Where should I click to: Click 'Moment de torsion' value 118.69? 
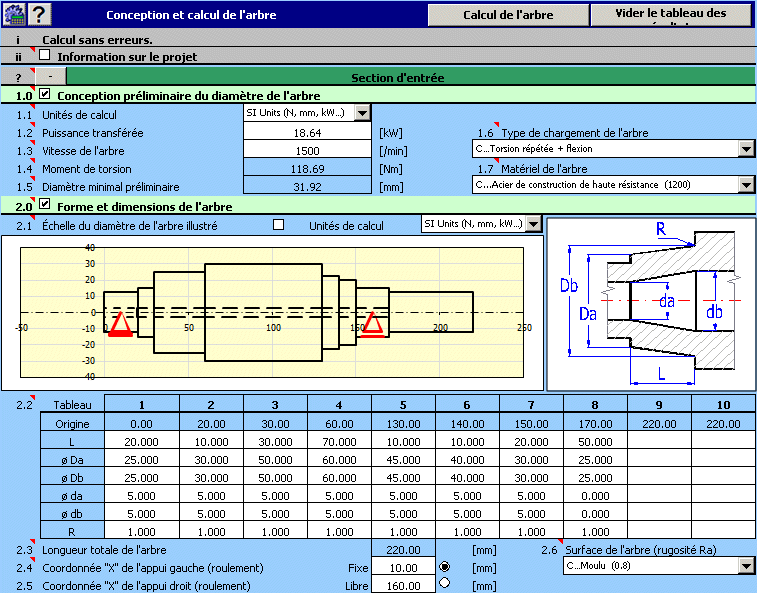pos(307,169)
